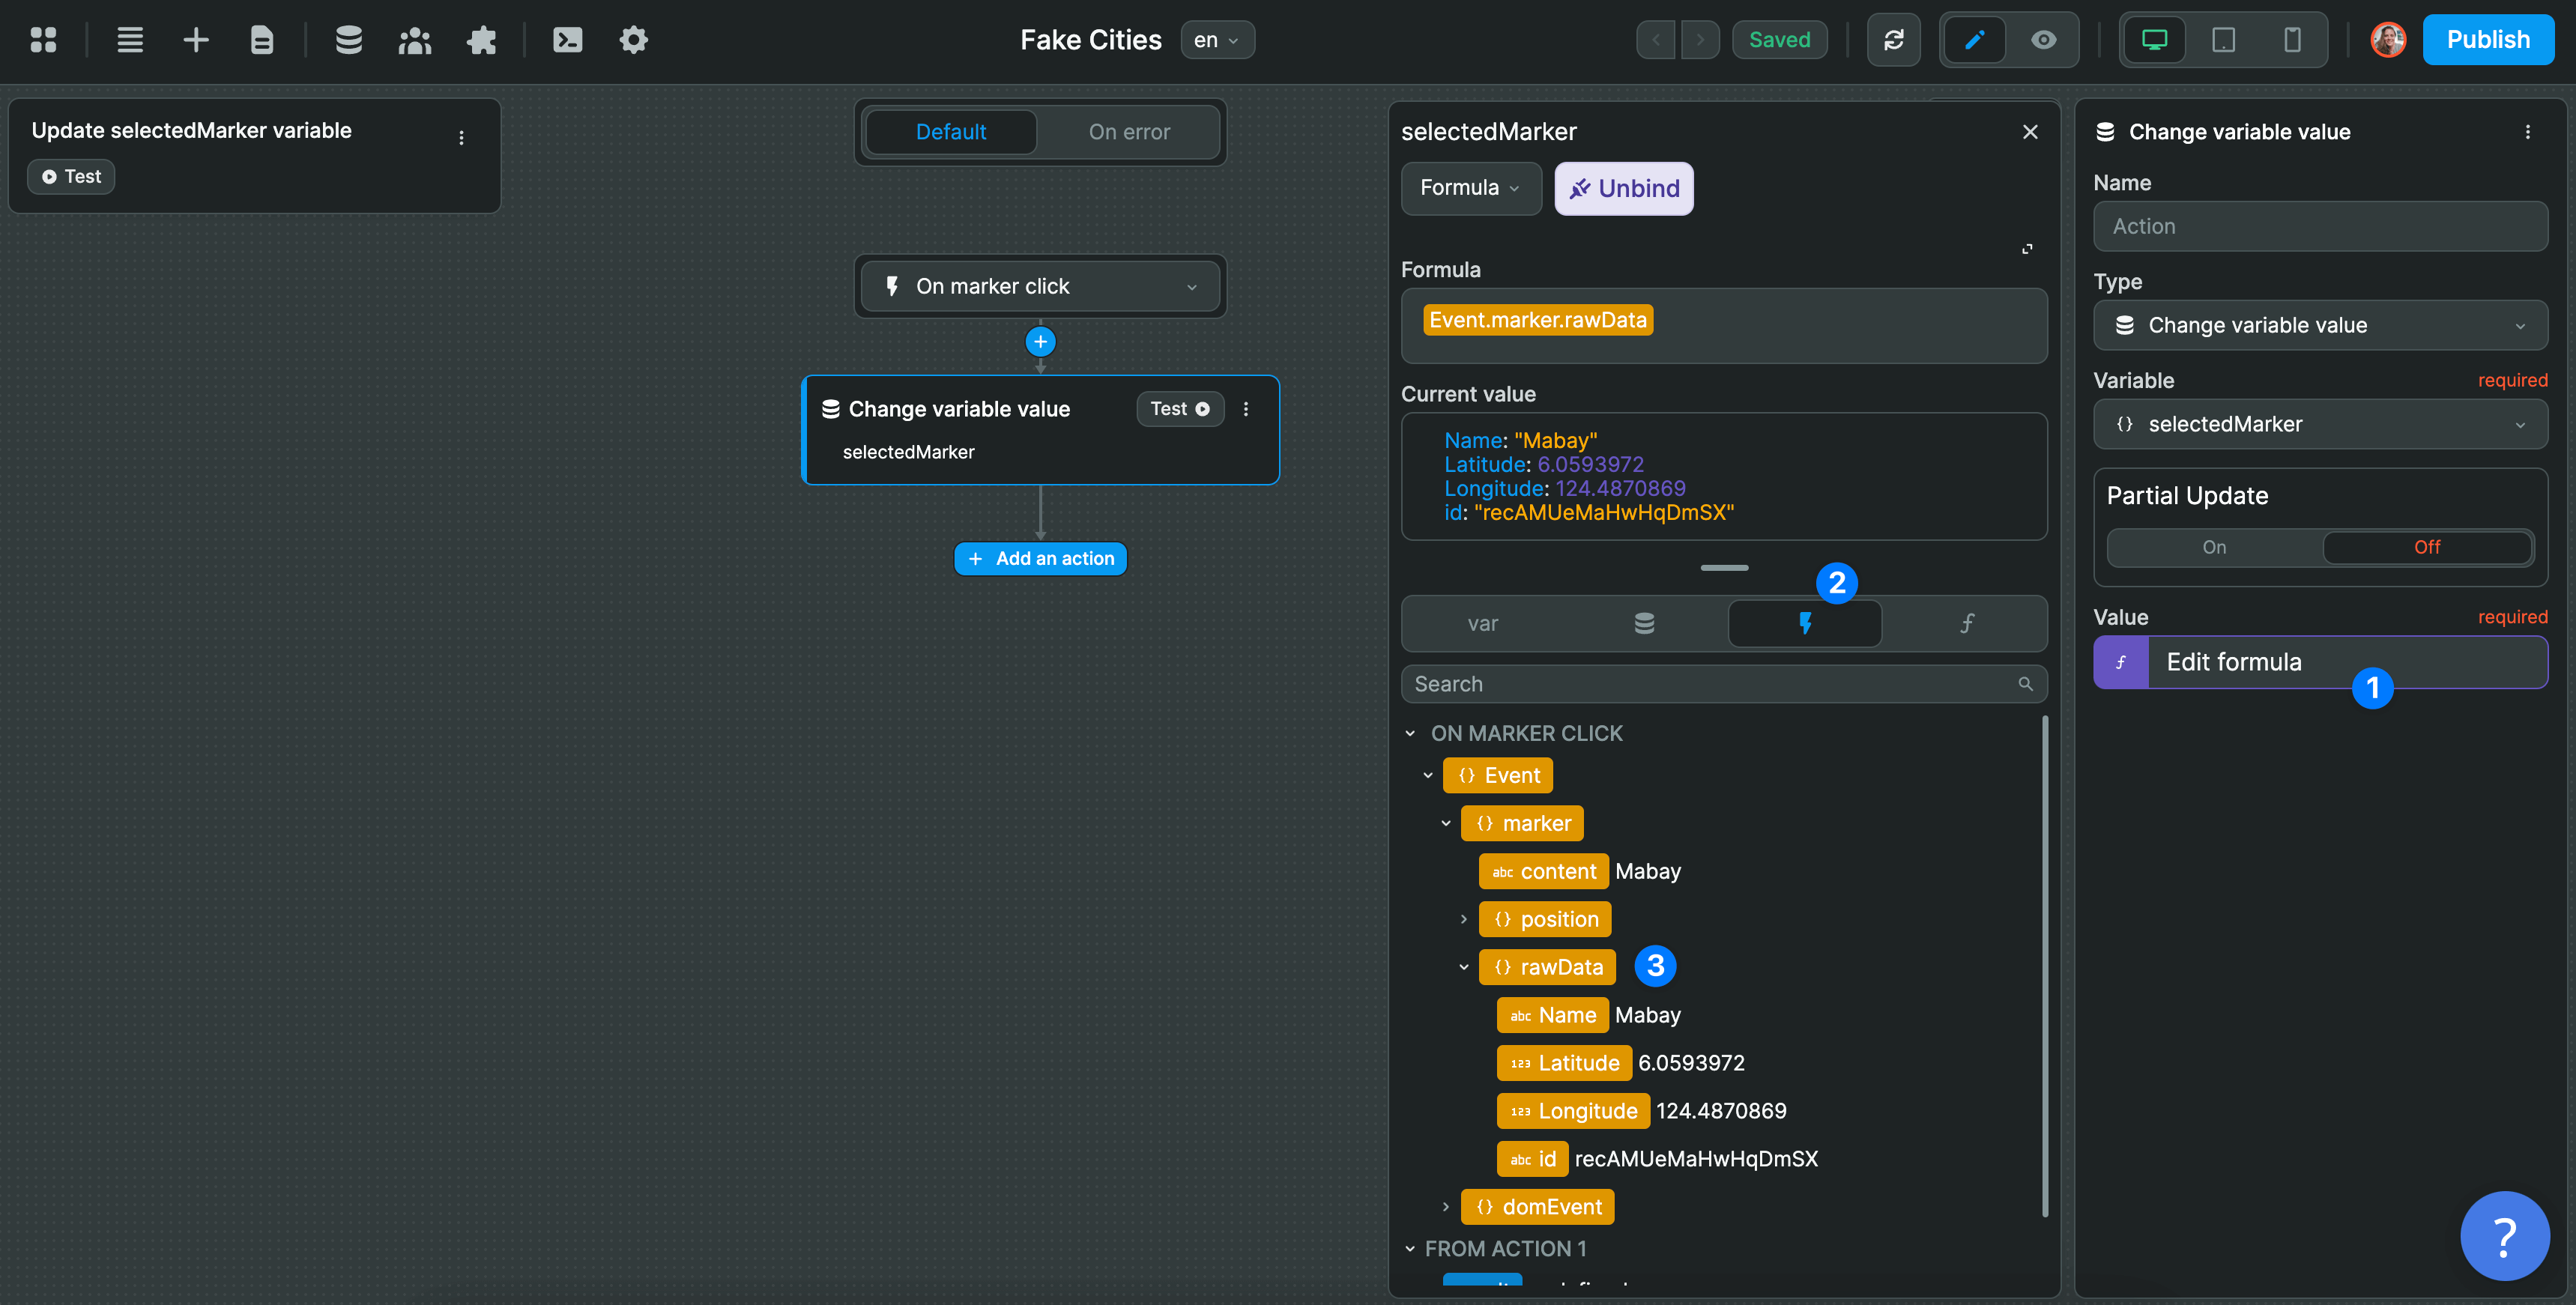
Task: Open the pages/apps grid icon
Action: (x=44, y=40)
